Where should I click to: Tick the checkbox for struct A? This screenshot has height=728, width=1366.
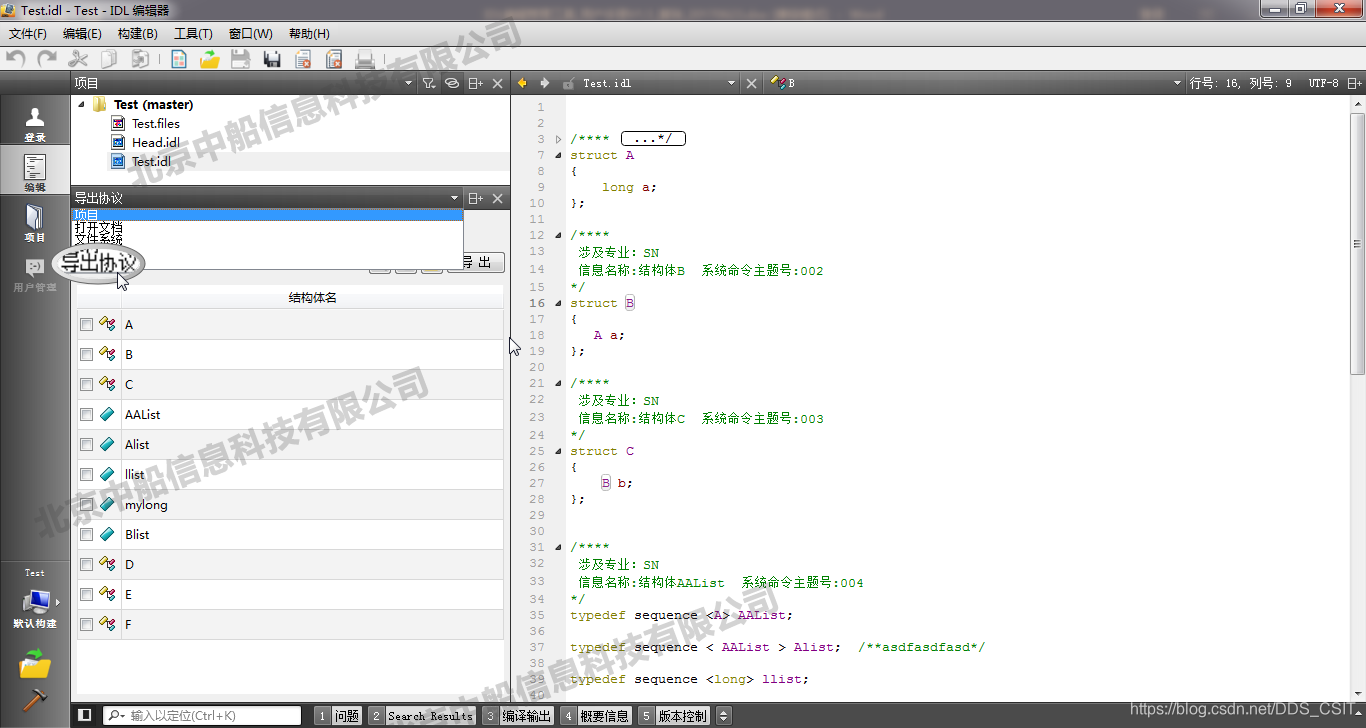[87, 324]
